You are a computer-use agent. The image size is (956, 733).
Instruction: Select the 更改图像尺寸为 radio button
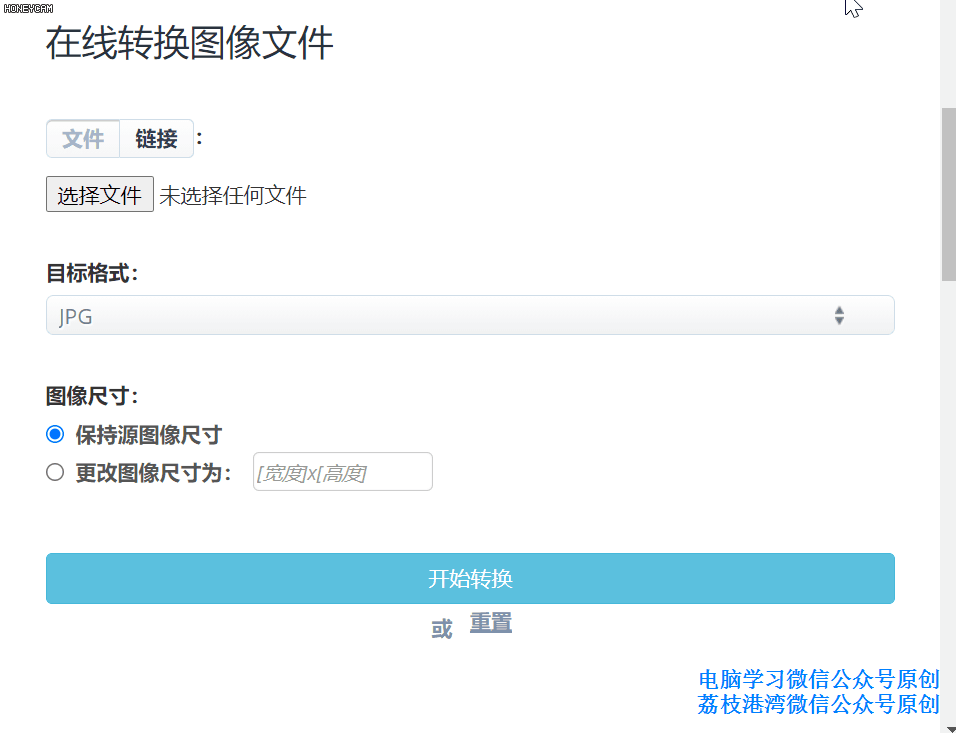tap(55, 472)
